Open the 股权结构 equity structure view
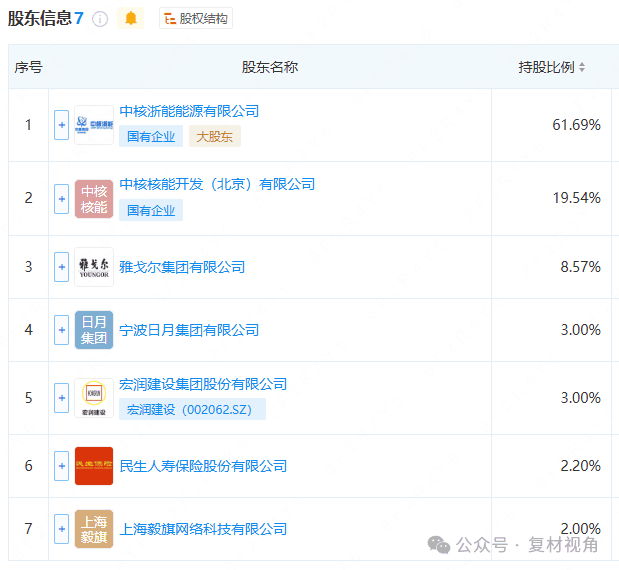 pyautogui.click(x=196, y=18)
